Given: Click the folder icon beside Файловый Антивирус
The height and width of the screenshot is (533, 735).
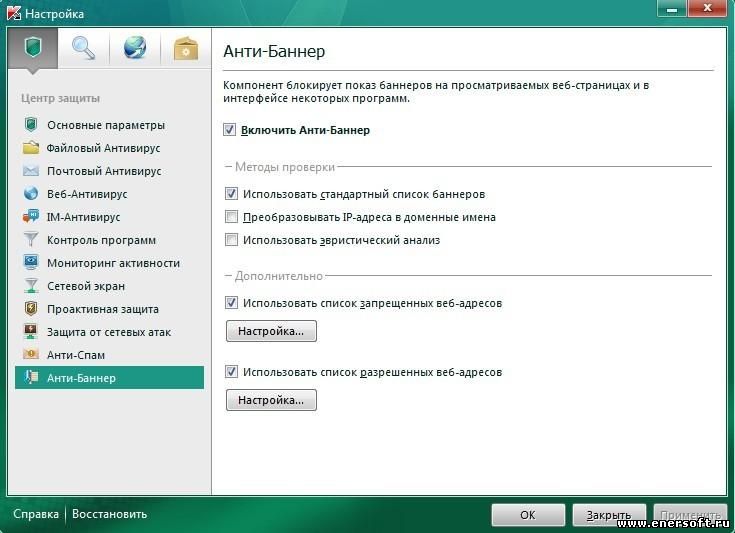Looking at the screenshot, I should pyautogui.click(x=31, y=148).
